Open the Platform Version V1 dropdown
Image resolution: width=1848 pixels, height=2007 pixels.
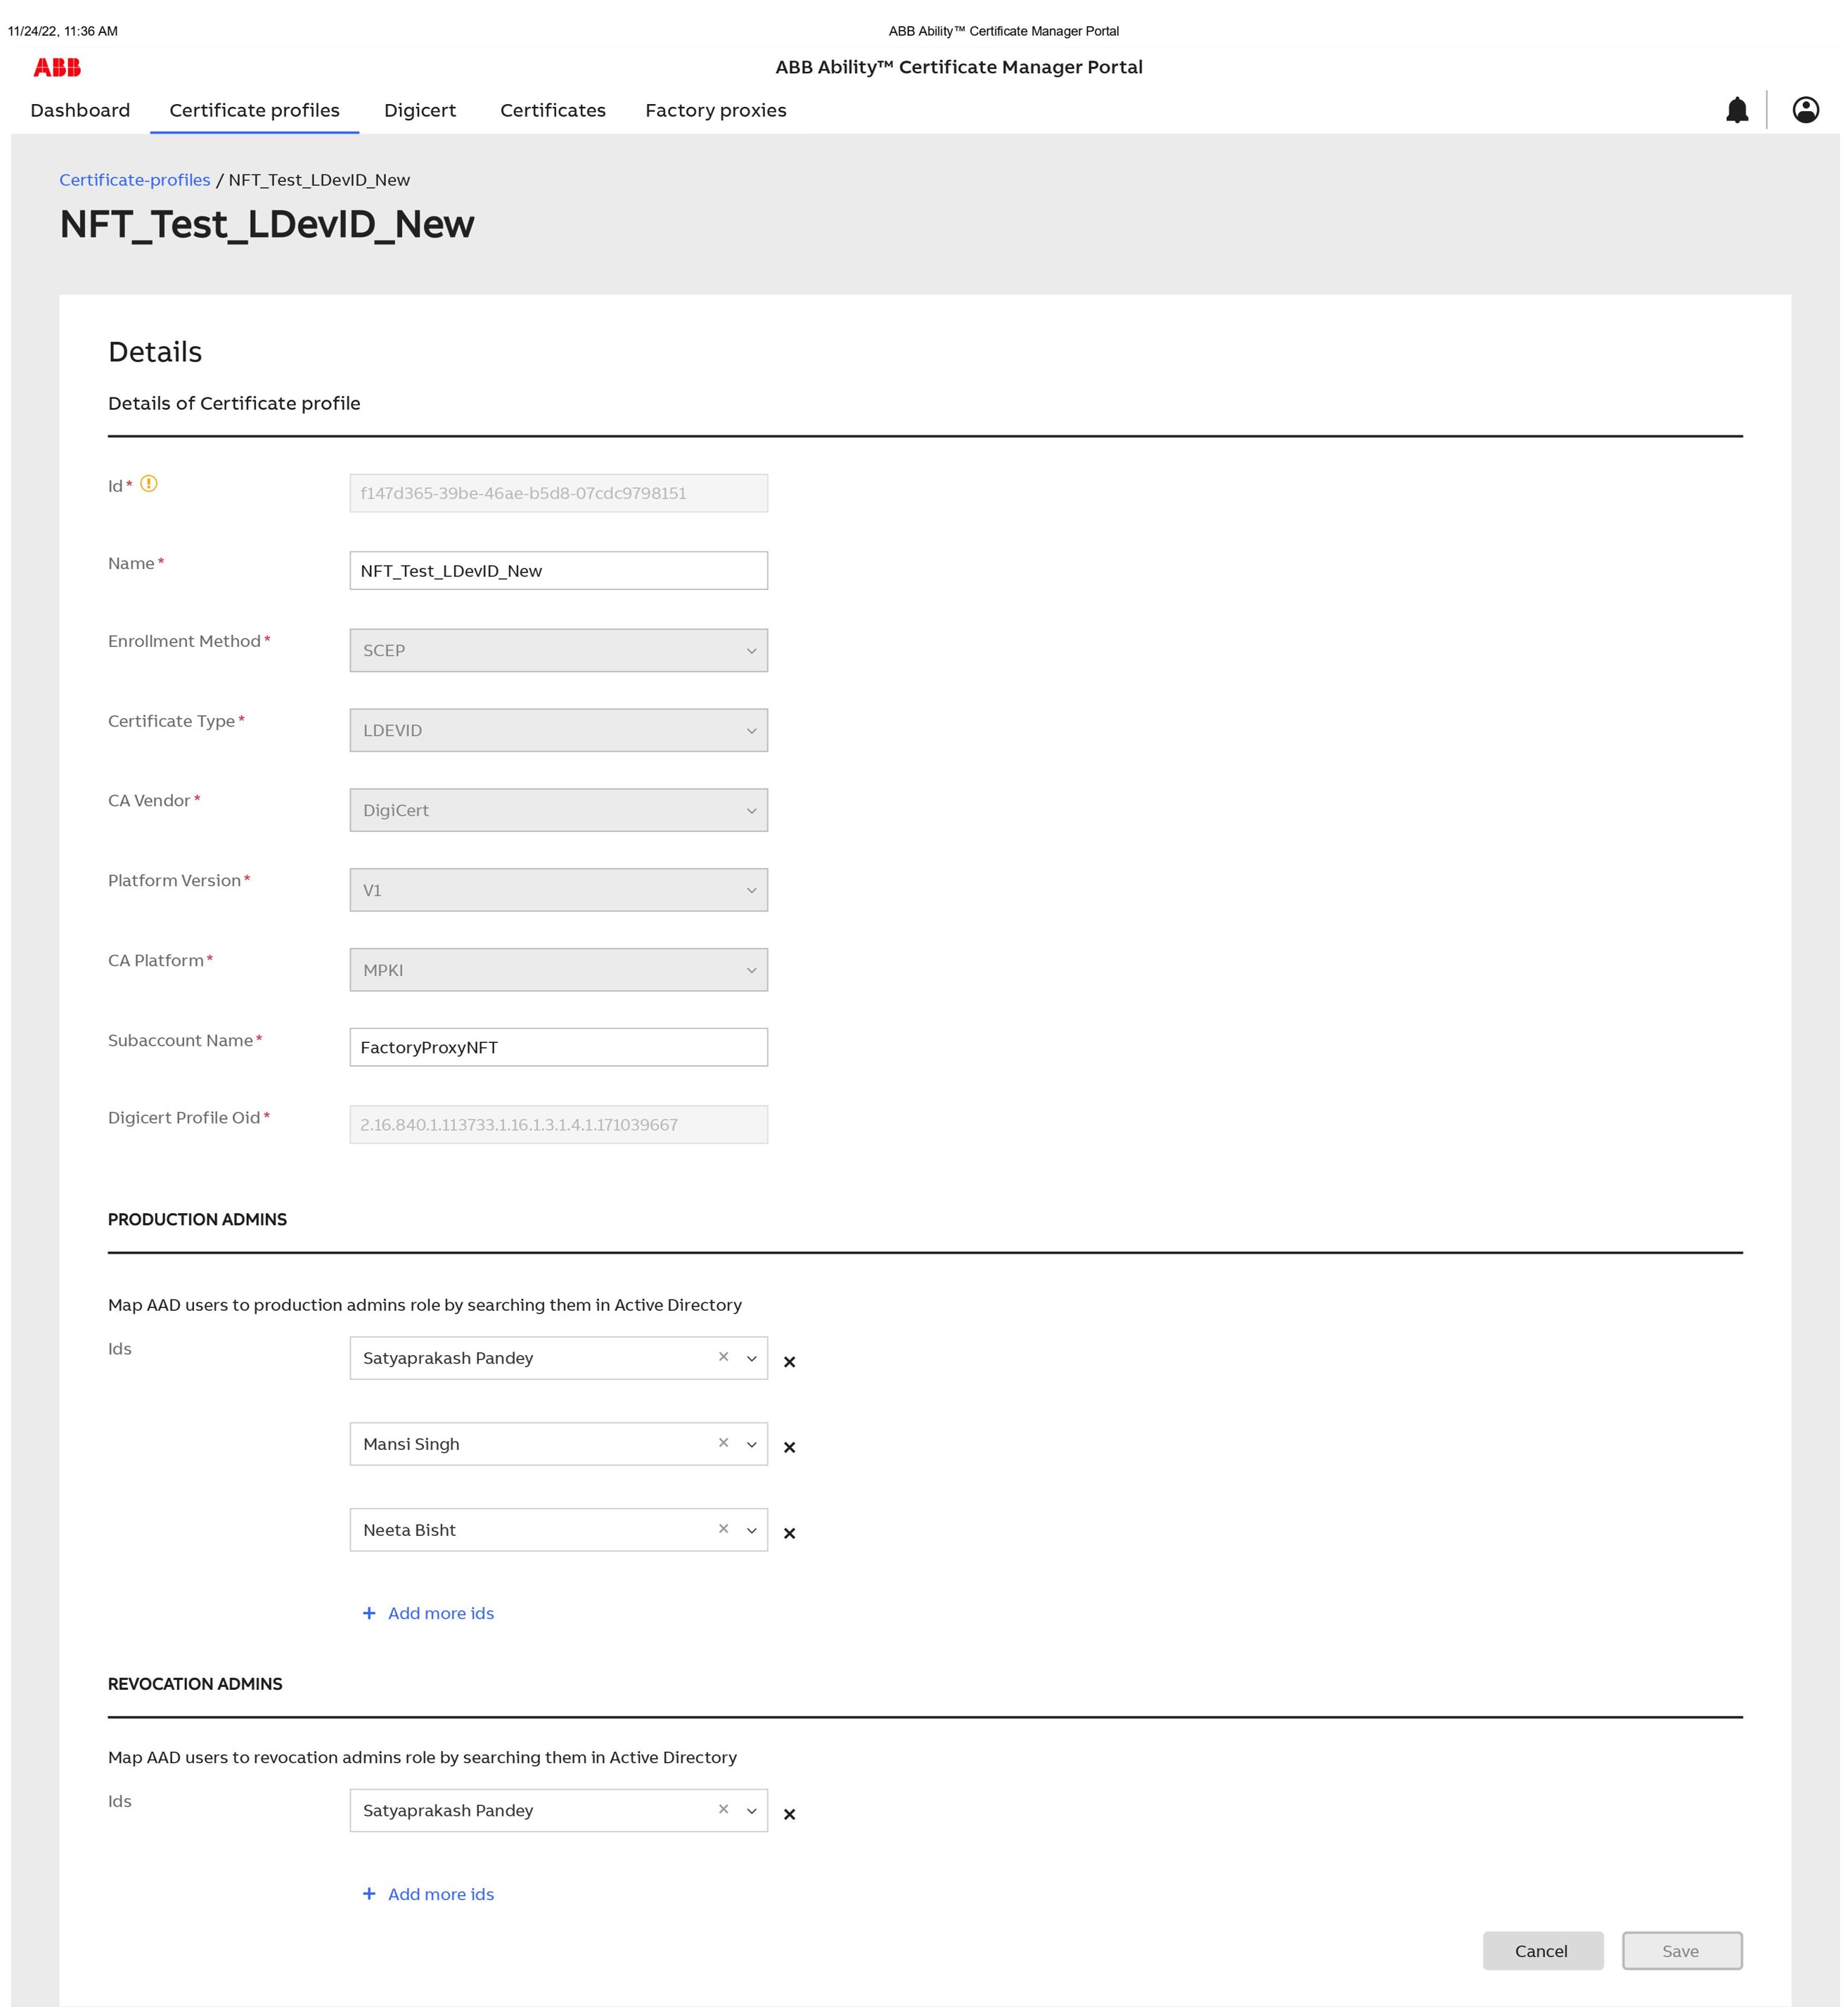[559, 890]
